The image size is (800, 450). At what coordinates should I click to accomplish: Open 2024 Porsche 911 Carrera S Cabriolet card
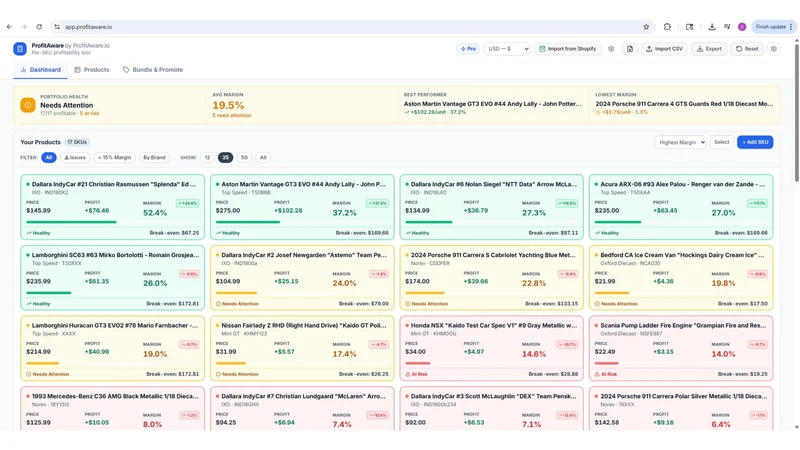pyautogui.click(x=491, y=278)
